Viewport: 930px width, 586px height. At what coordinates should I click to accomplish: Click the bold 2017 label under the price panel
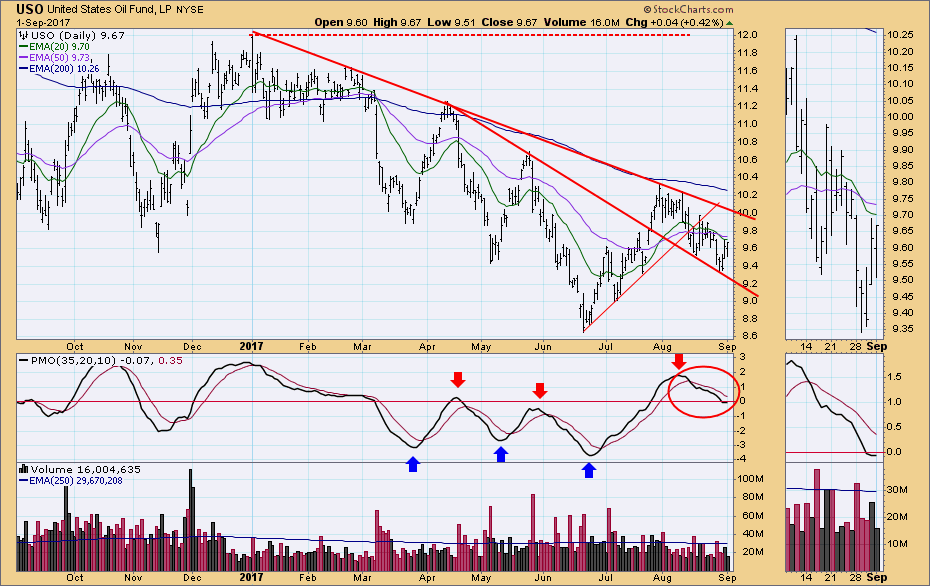[251, 346]
